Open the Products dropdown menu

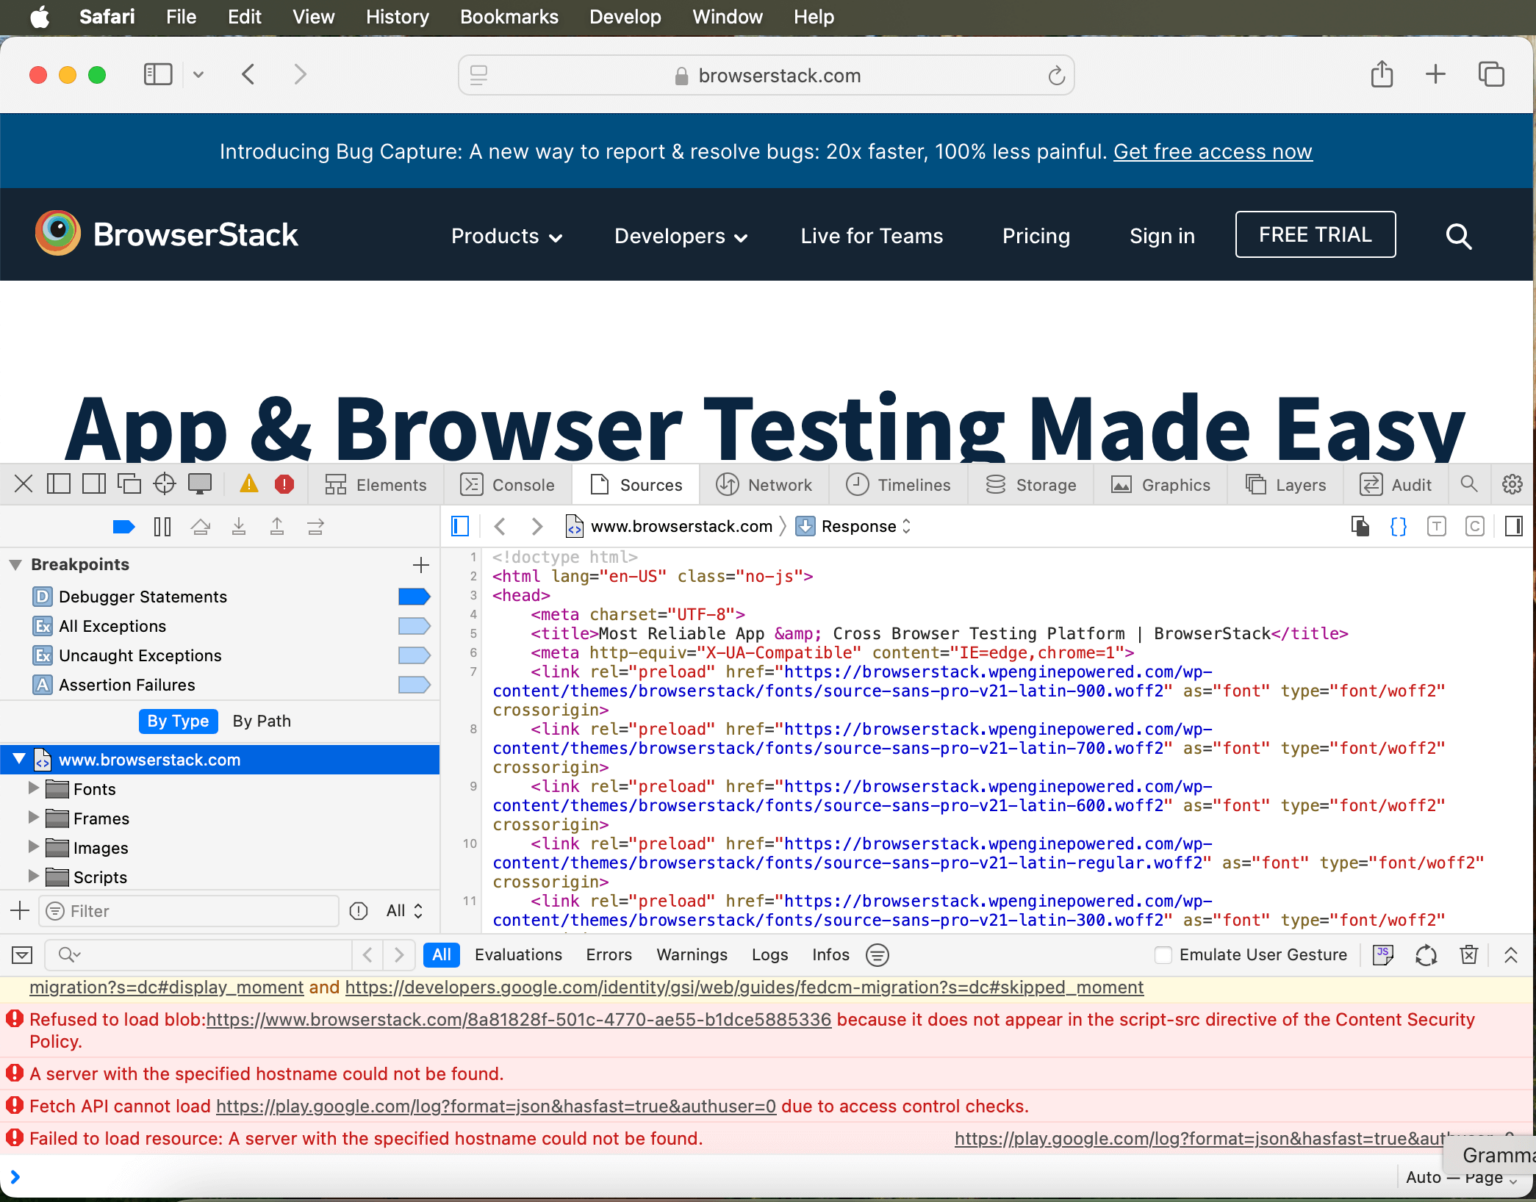pyautogui.click(x=505, y=236)
